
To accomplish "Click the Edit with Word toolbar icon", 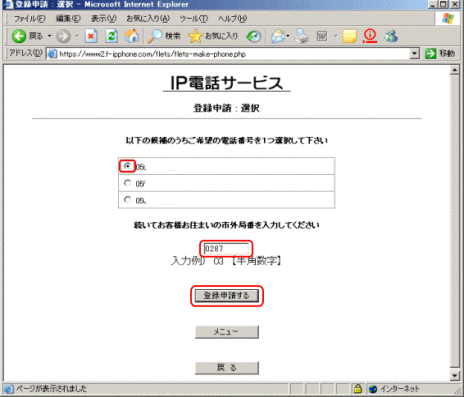I will point(322,36).
